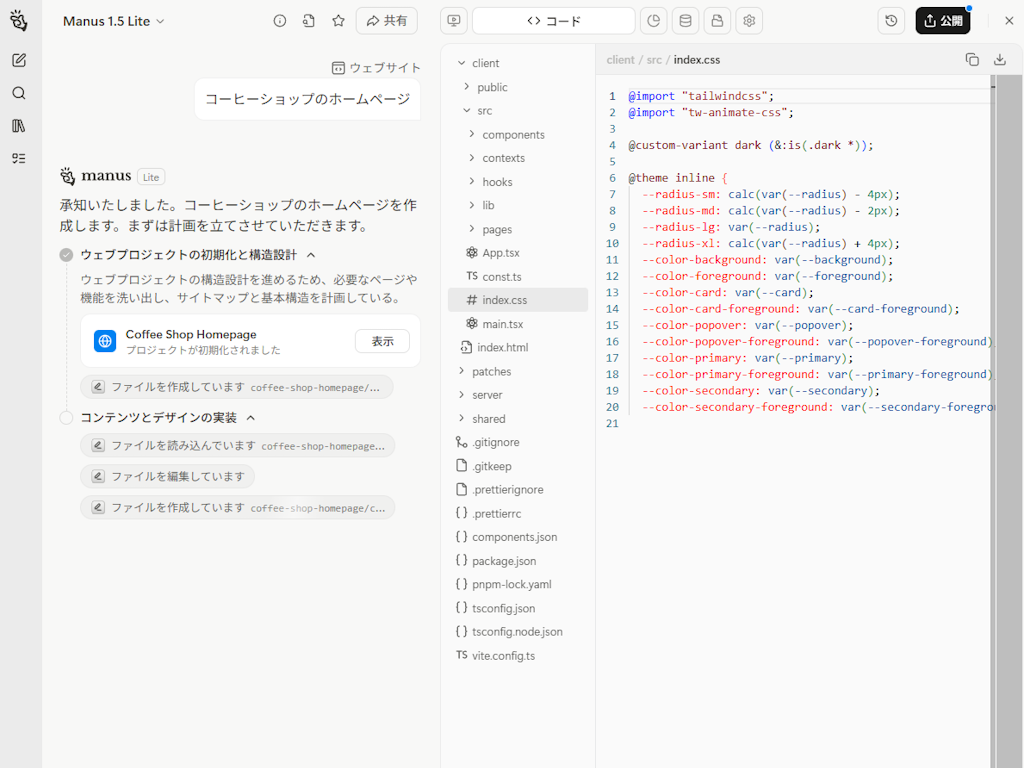Screen dimensions: 1024x768
Task: Open file info with the circled-i icon
Action: tap(279, 19)
